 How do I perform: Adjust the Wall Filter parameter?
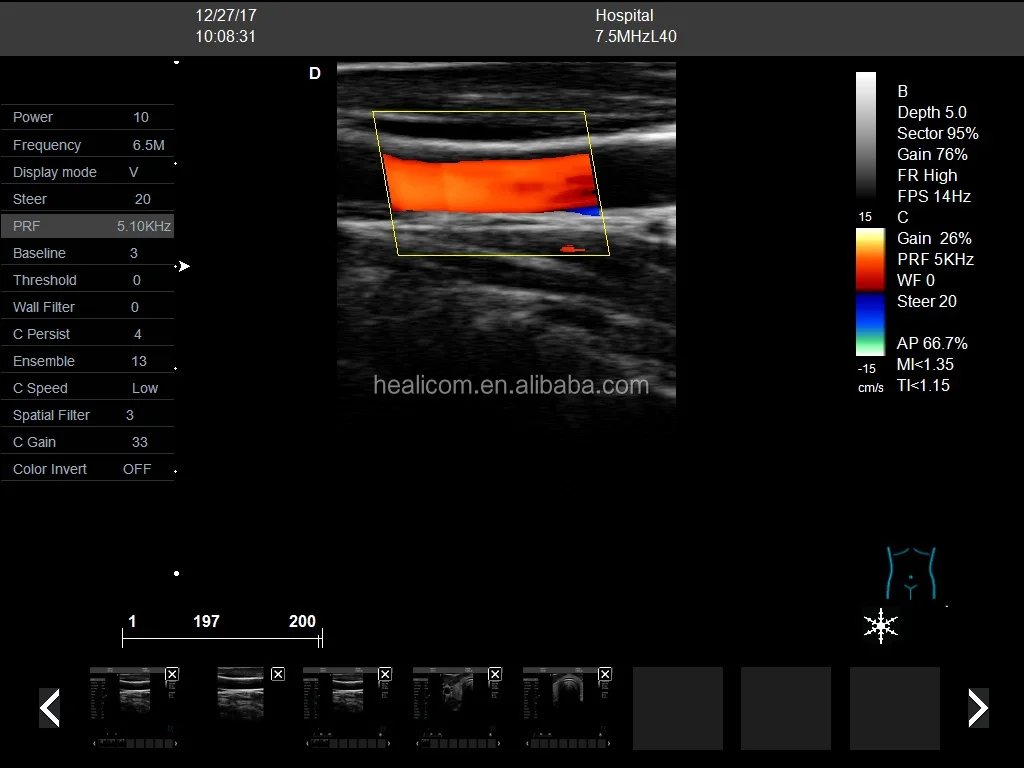pyautogui.click(x=87, y=307)
